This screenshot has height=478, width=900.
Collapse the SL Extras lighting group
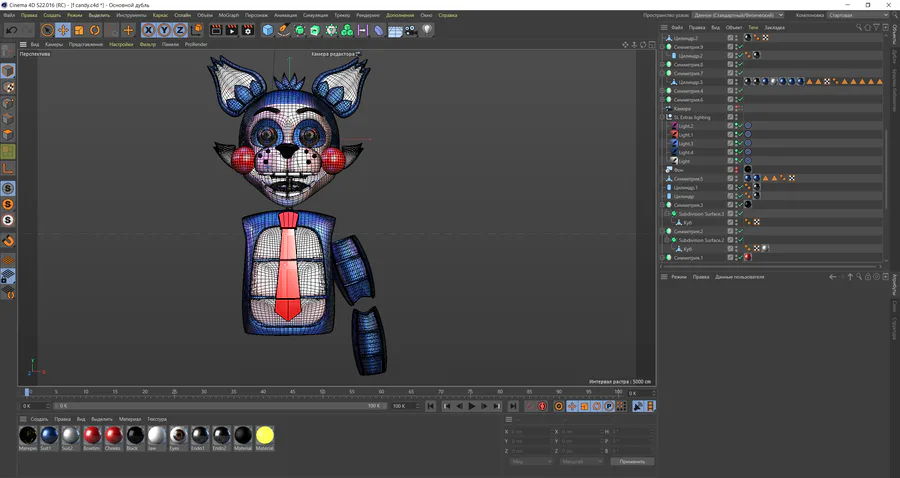coord(662,117)
